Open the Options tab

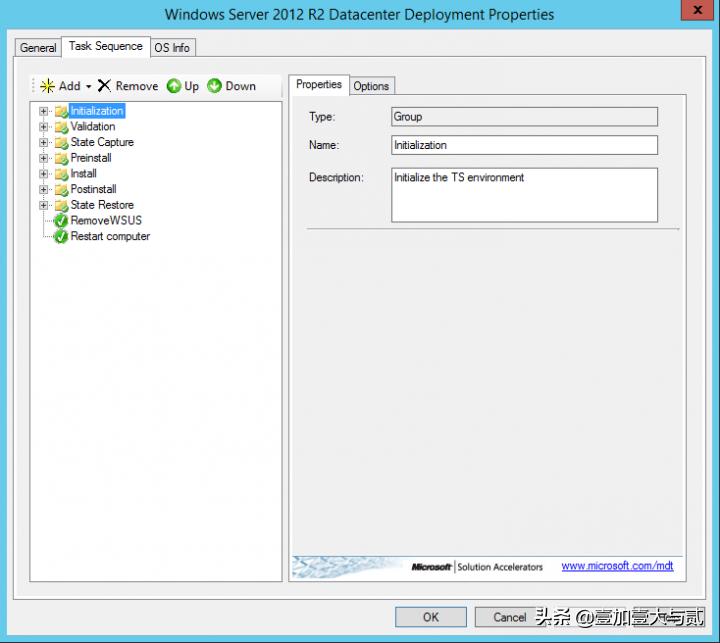[x=371, y=86]
